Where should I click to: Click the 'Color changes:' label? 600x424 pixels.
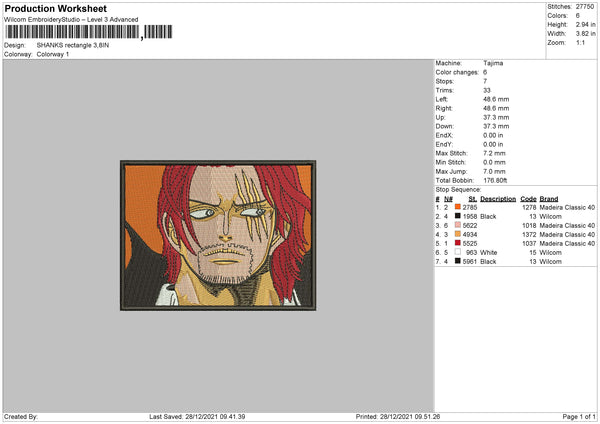pos(457,72)
